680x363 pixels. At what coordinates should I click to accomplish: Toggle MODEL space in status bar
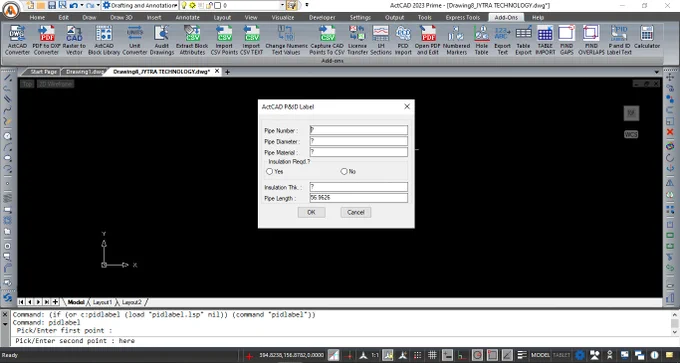click(x=540, y=355)
